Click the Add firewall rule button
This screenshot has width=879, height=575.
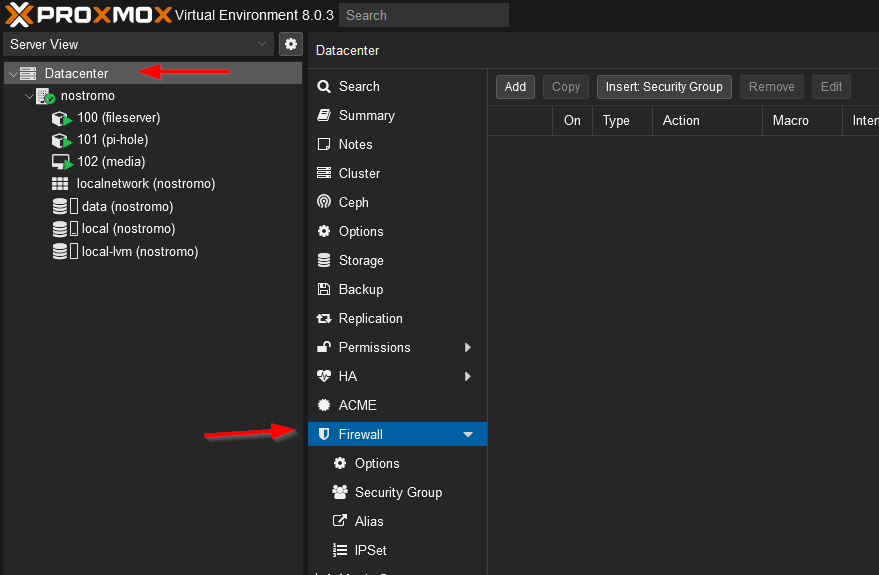pos(515,87)
